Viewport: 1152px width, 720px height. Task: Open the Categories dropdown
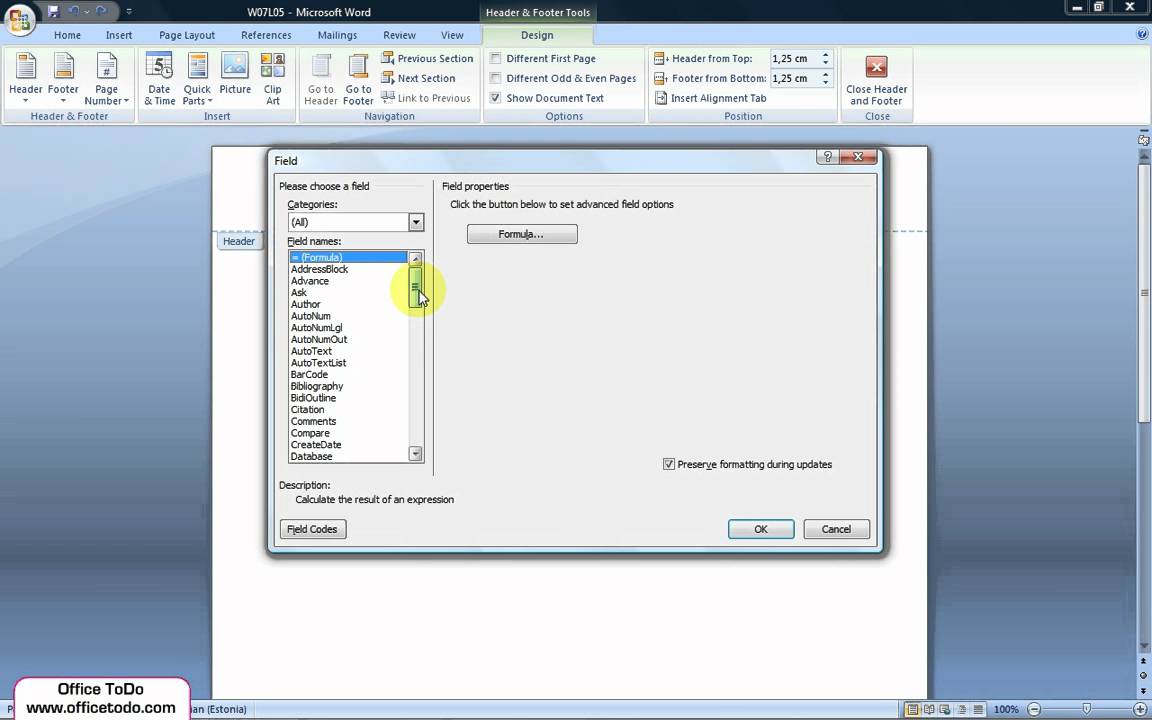416,222
